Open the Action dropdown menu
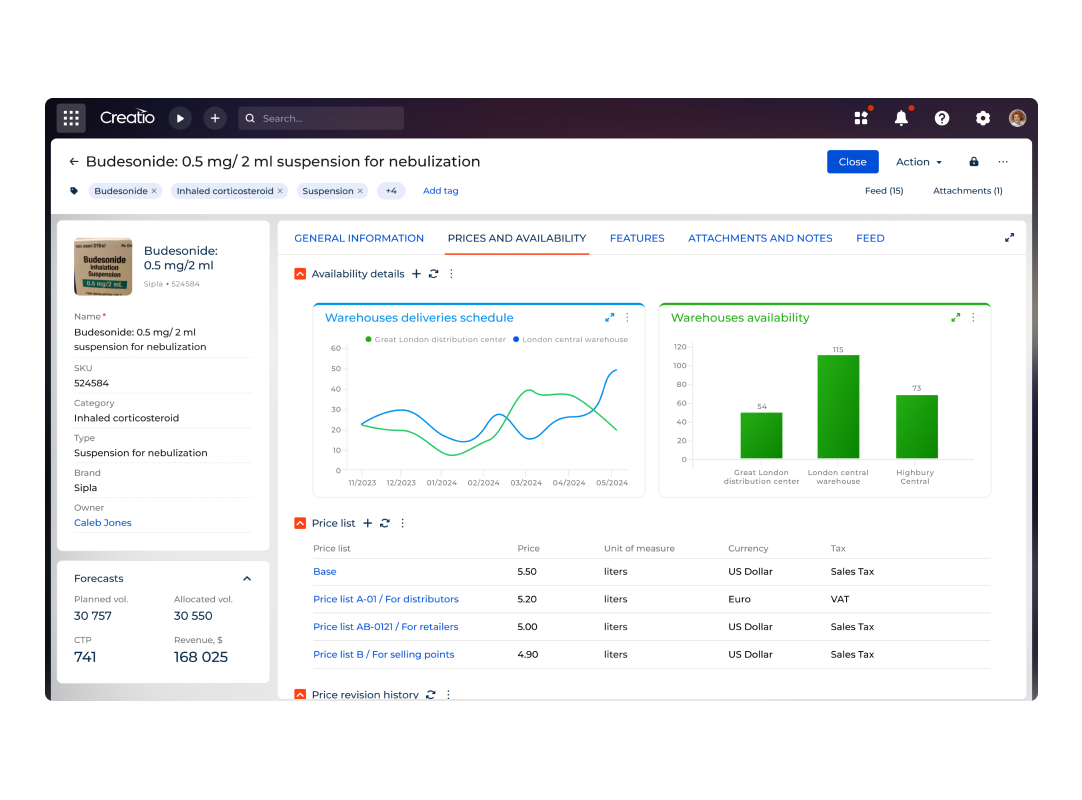Image resolution: width=1082 pixels, height=800 pixels. (918, 162)
